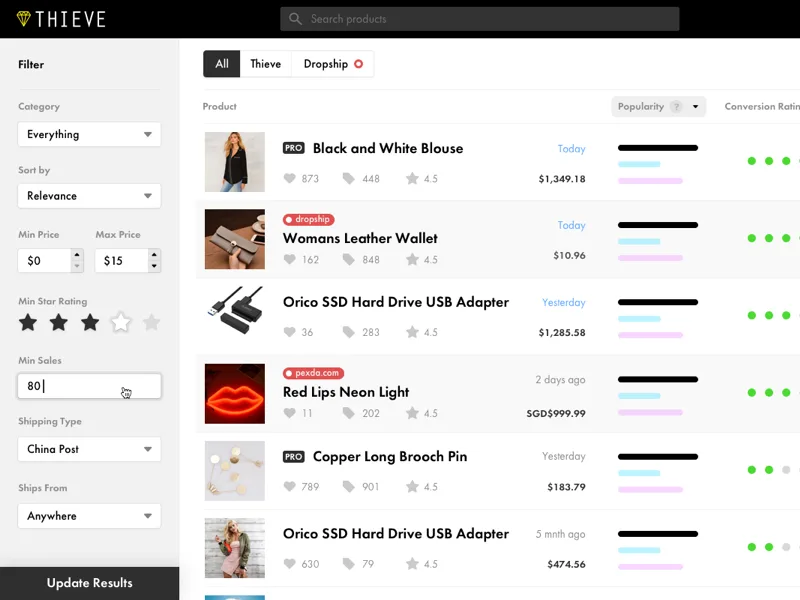This screenshot has height=600, width=800.
Task: Click star rating icon on Black and White Blouse
Action: 412,179
